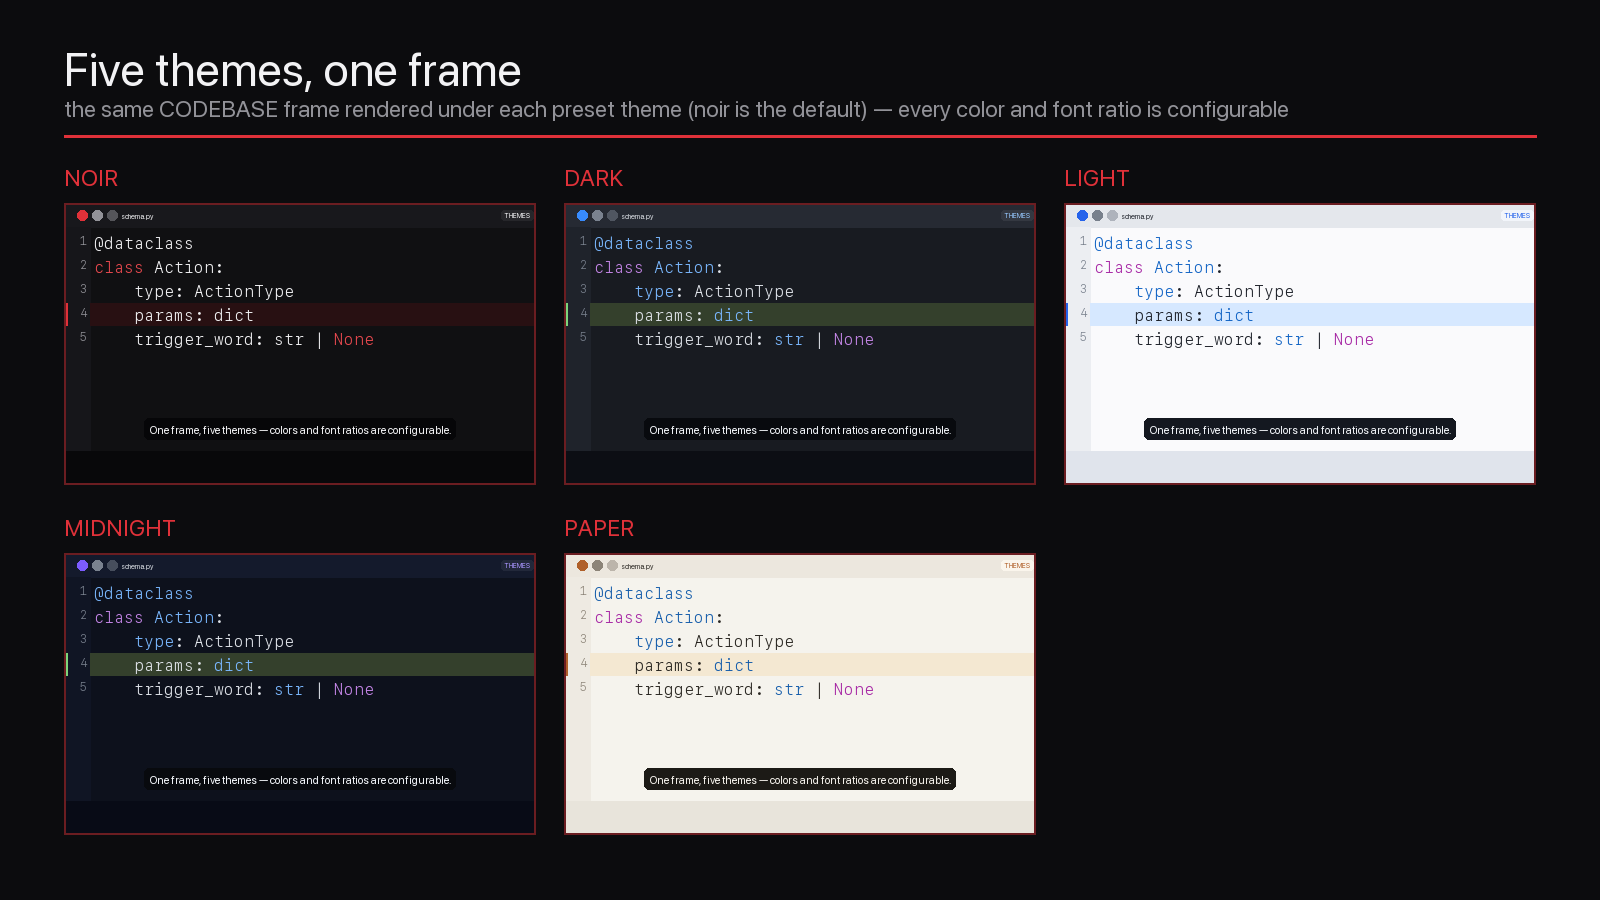The height and width of the screenshot is (900, 1600).
Task: Click line number 4 in NOIR frame
Action: click(83, 313)
